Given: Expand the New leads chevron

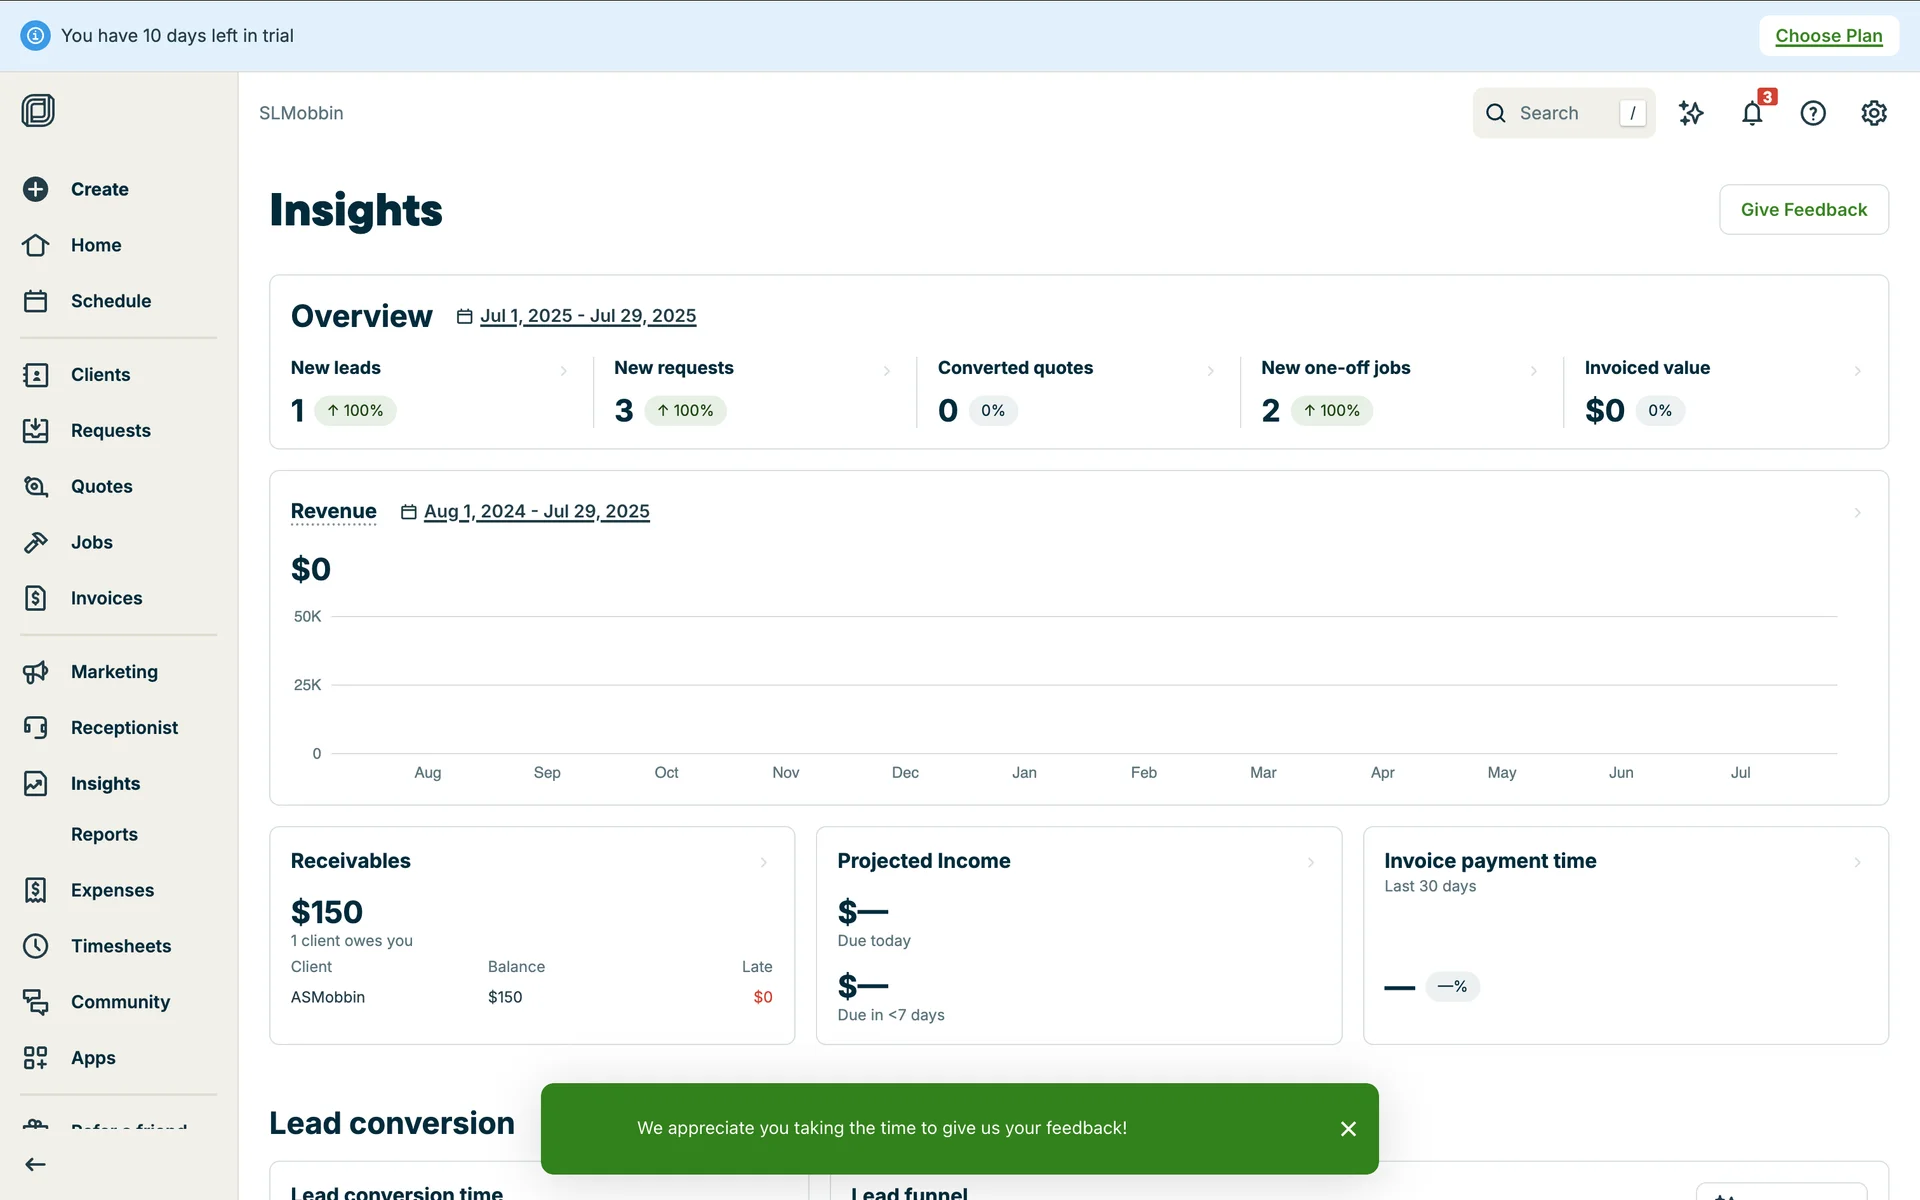Looking at the screenshot, I should (x=564, y=371).
